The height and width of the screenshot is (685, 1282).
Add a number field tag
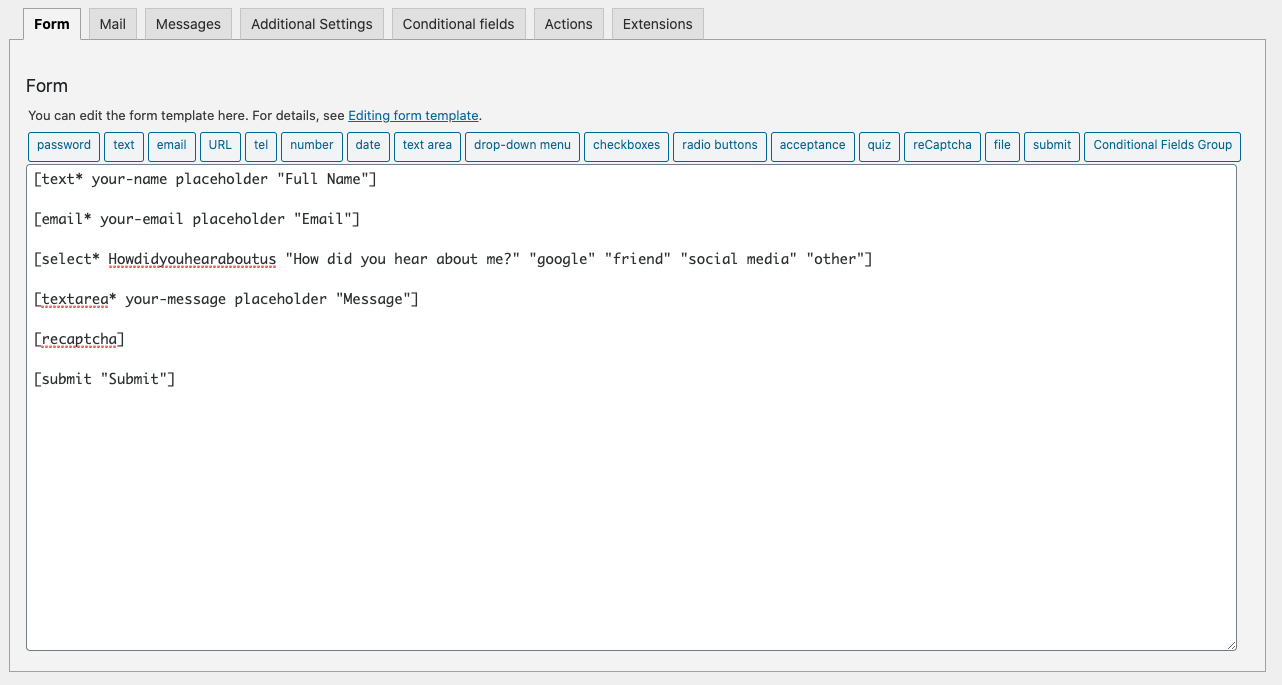point(312,146)
